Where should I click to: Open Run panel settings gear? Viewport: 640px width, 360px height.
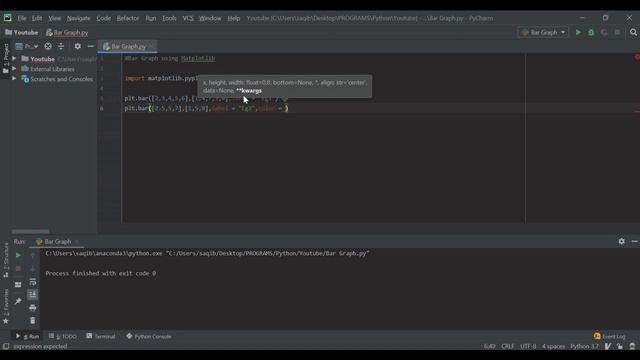coord(621,241)
